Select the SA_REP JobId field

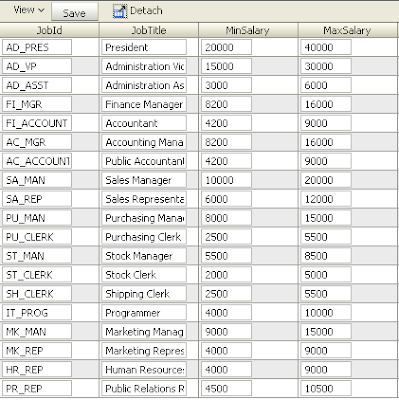click(37, 199)
